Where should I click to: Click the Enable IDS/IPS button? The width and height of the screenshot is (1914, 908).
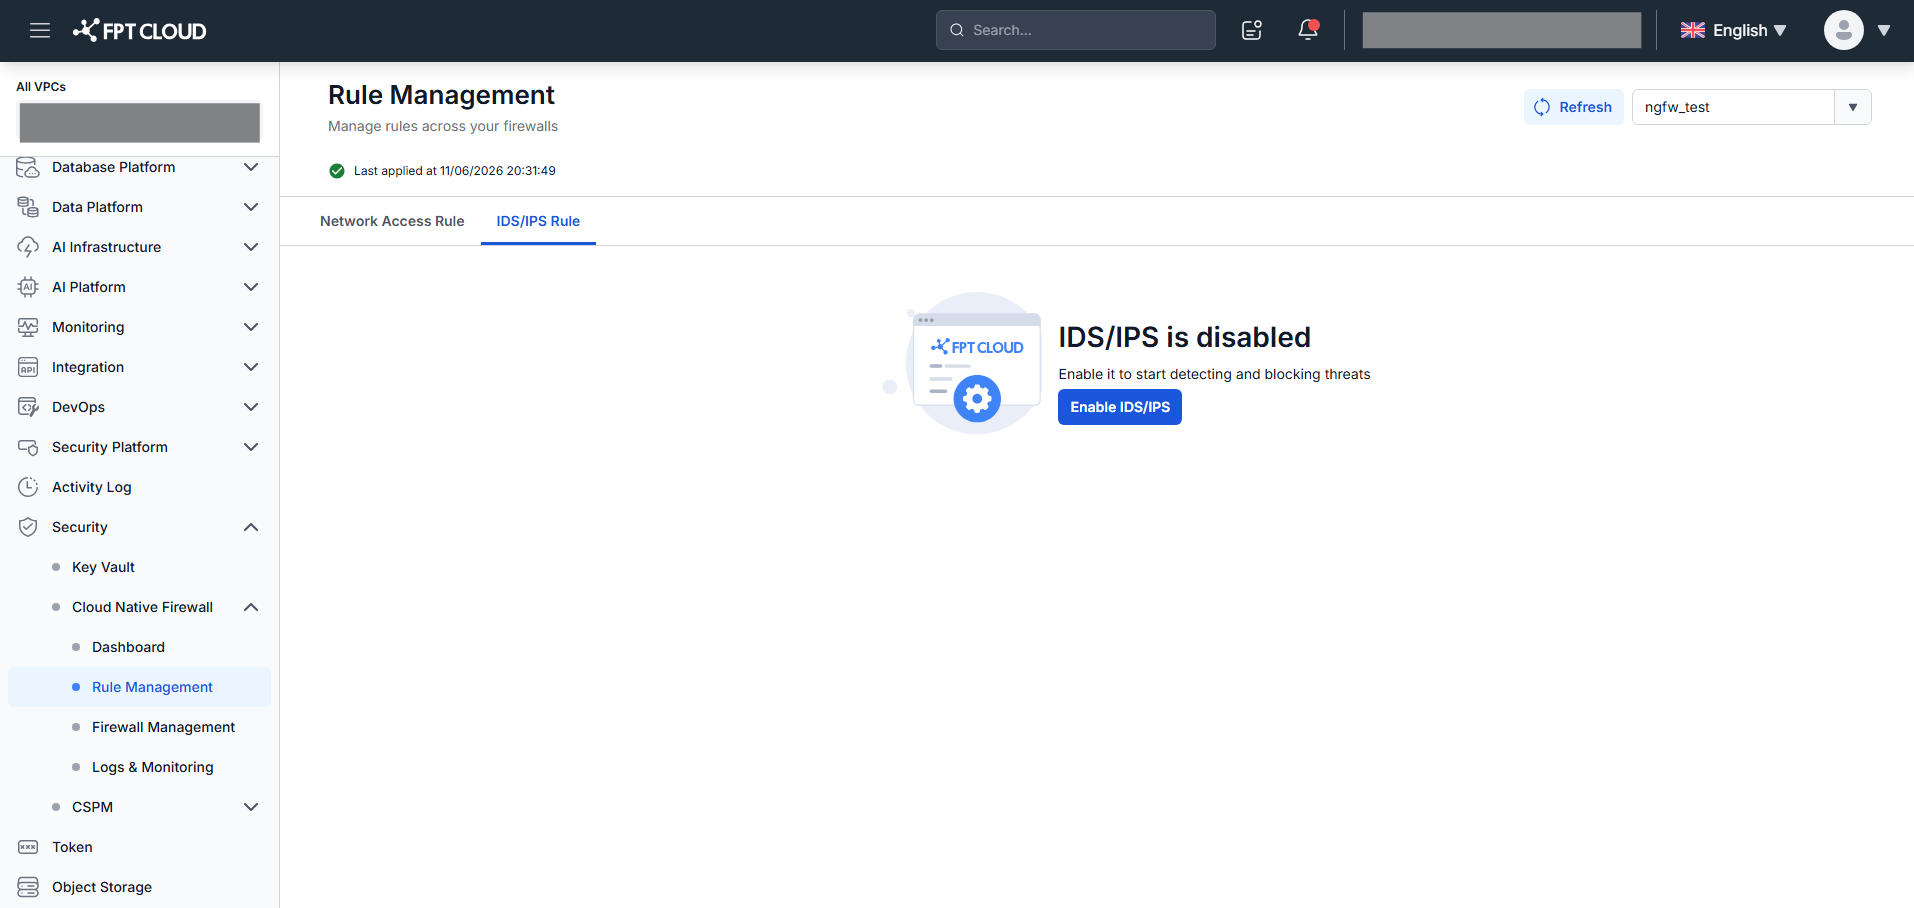pyautogui.click(x=1120, y=407)
